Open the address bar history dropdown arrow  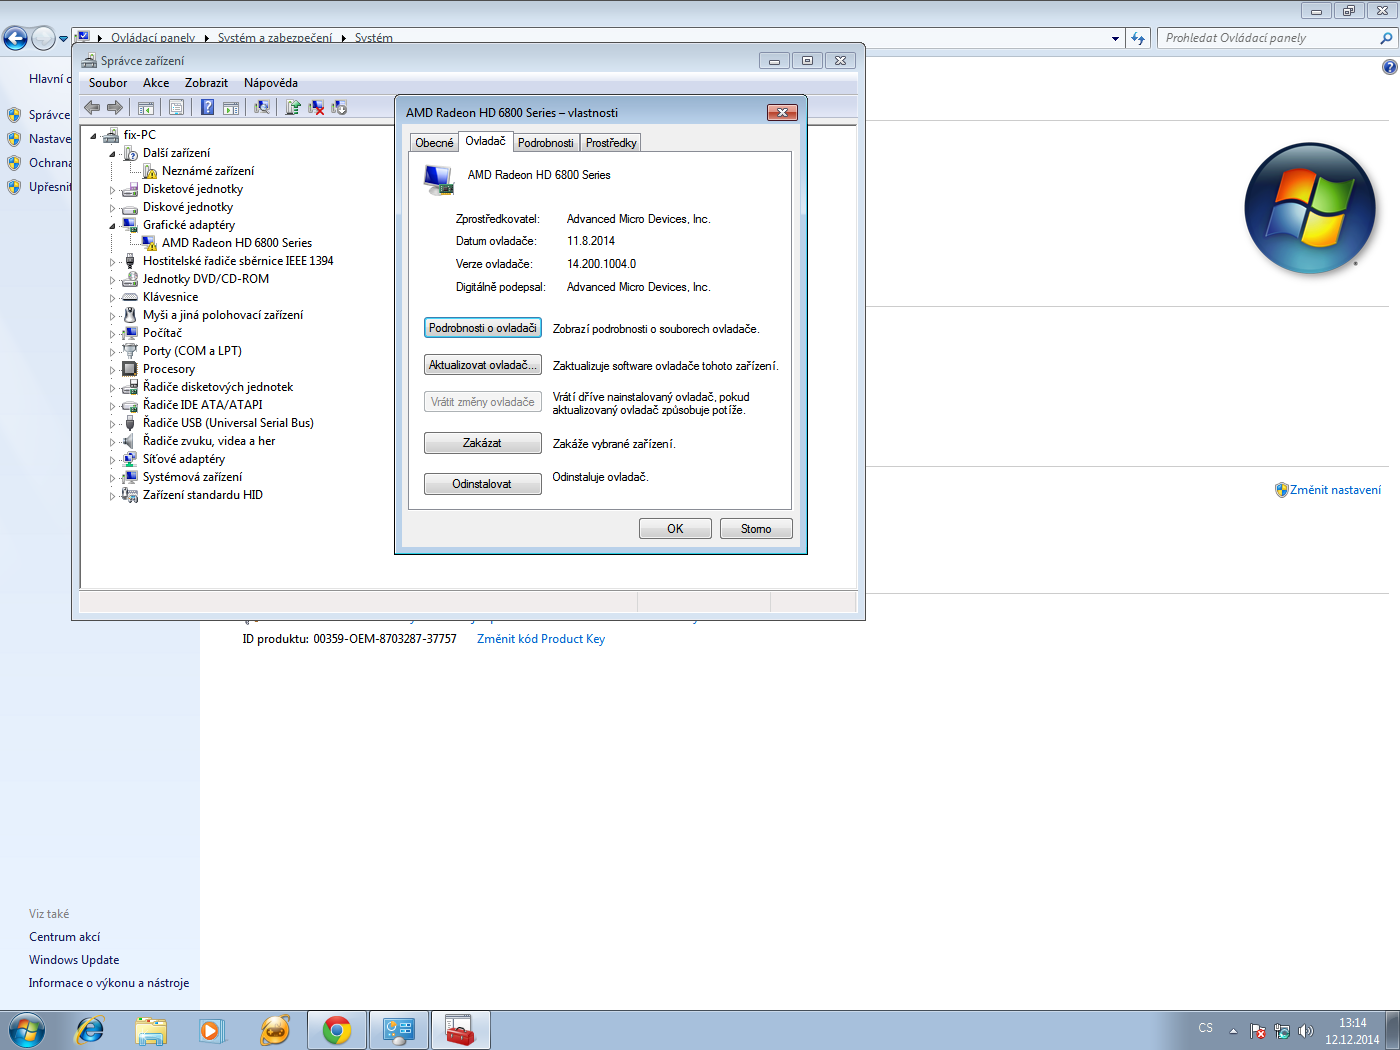(1116, 39)
